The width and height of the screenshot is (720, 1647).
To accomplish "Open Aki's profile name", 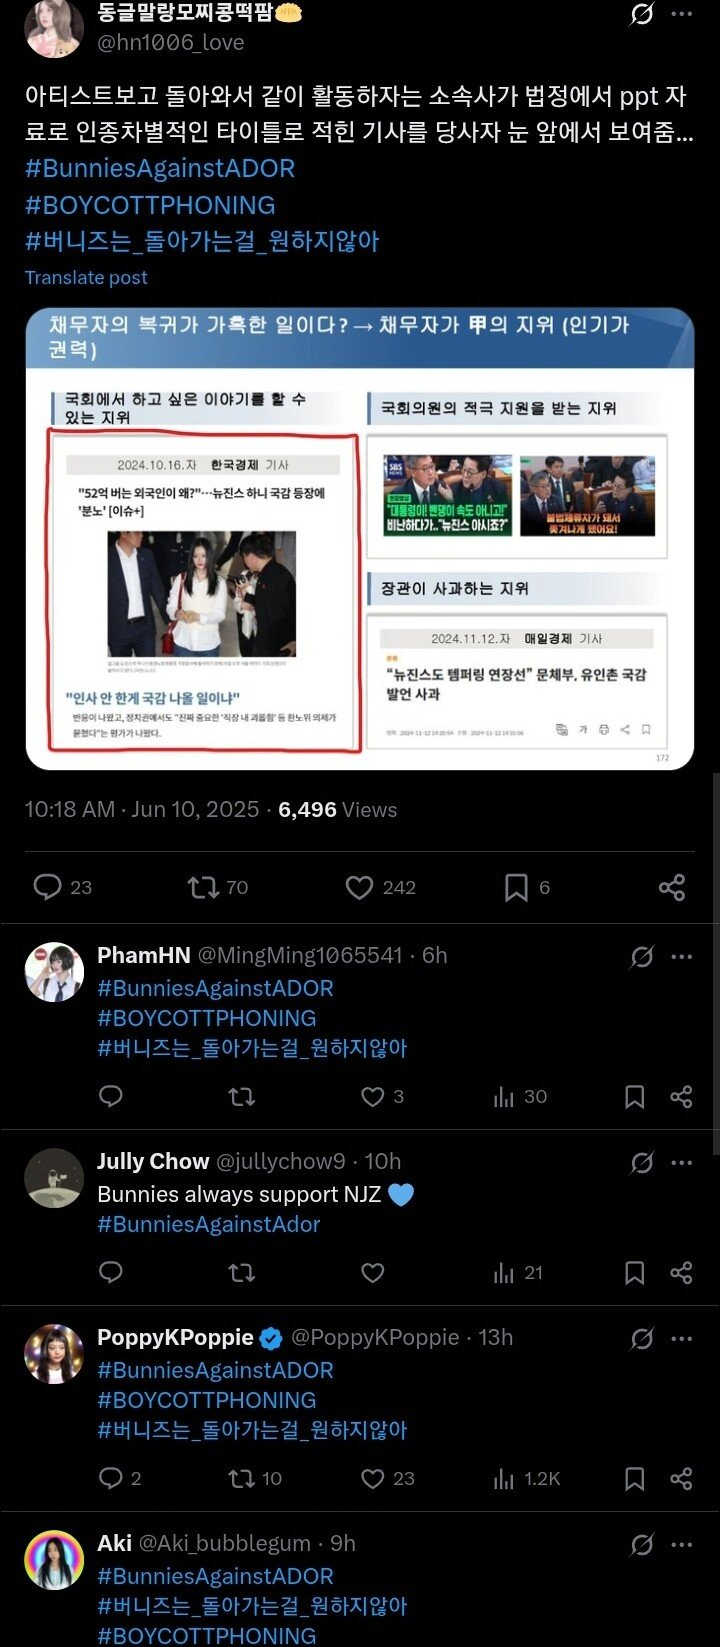I will click(x=114, y=1543).
